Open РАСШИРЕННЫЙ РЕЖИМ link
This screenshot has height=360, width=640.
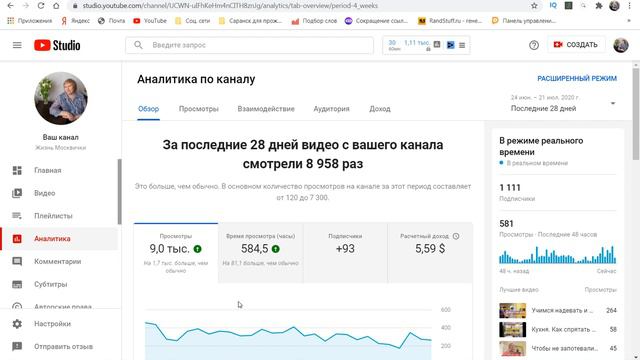[577, 78]
